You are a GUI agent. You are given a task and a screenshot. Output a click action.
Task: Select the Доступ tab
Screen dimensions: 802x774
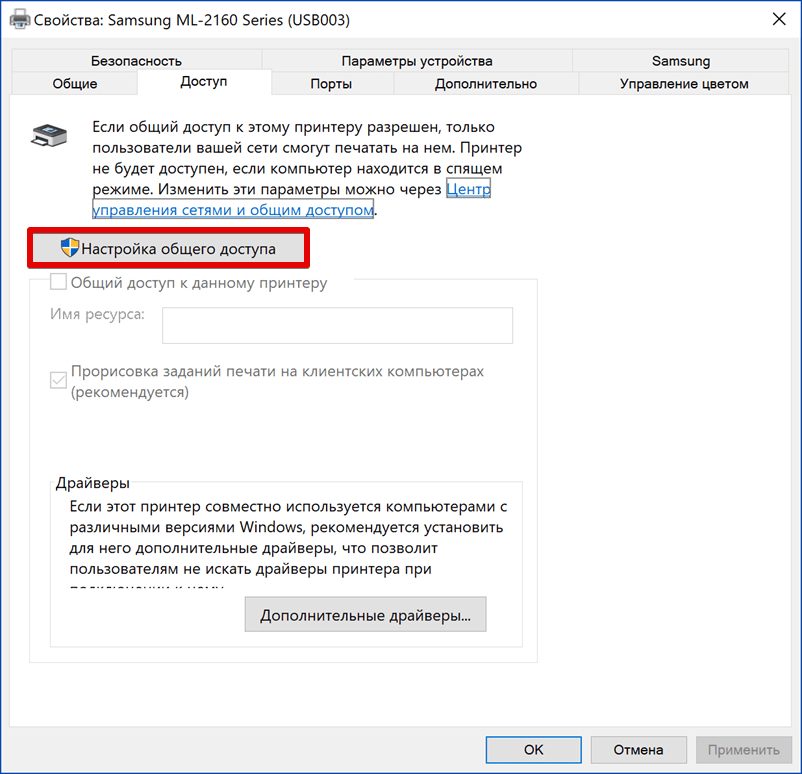tap(204, 82)
